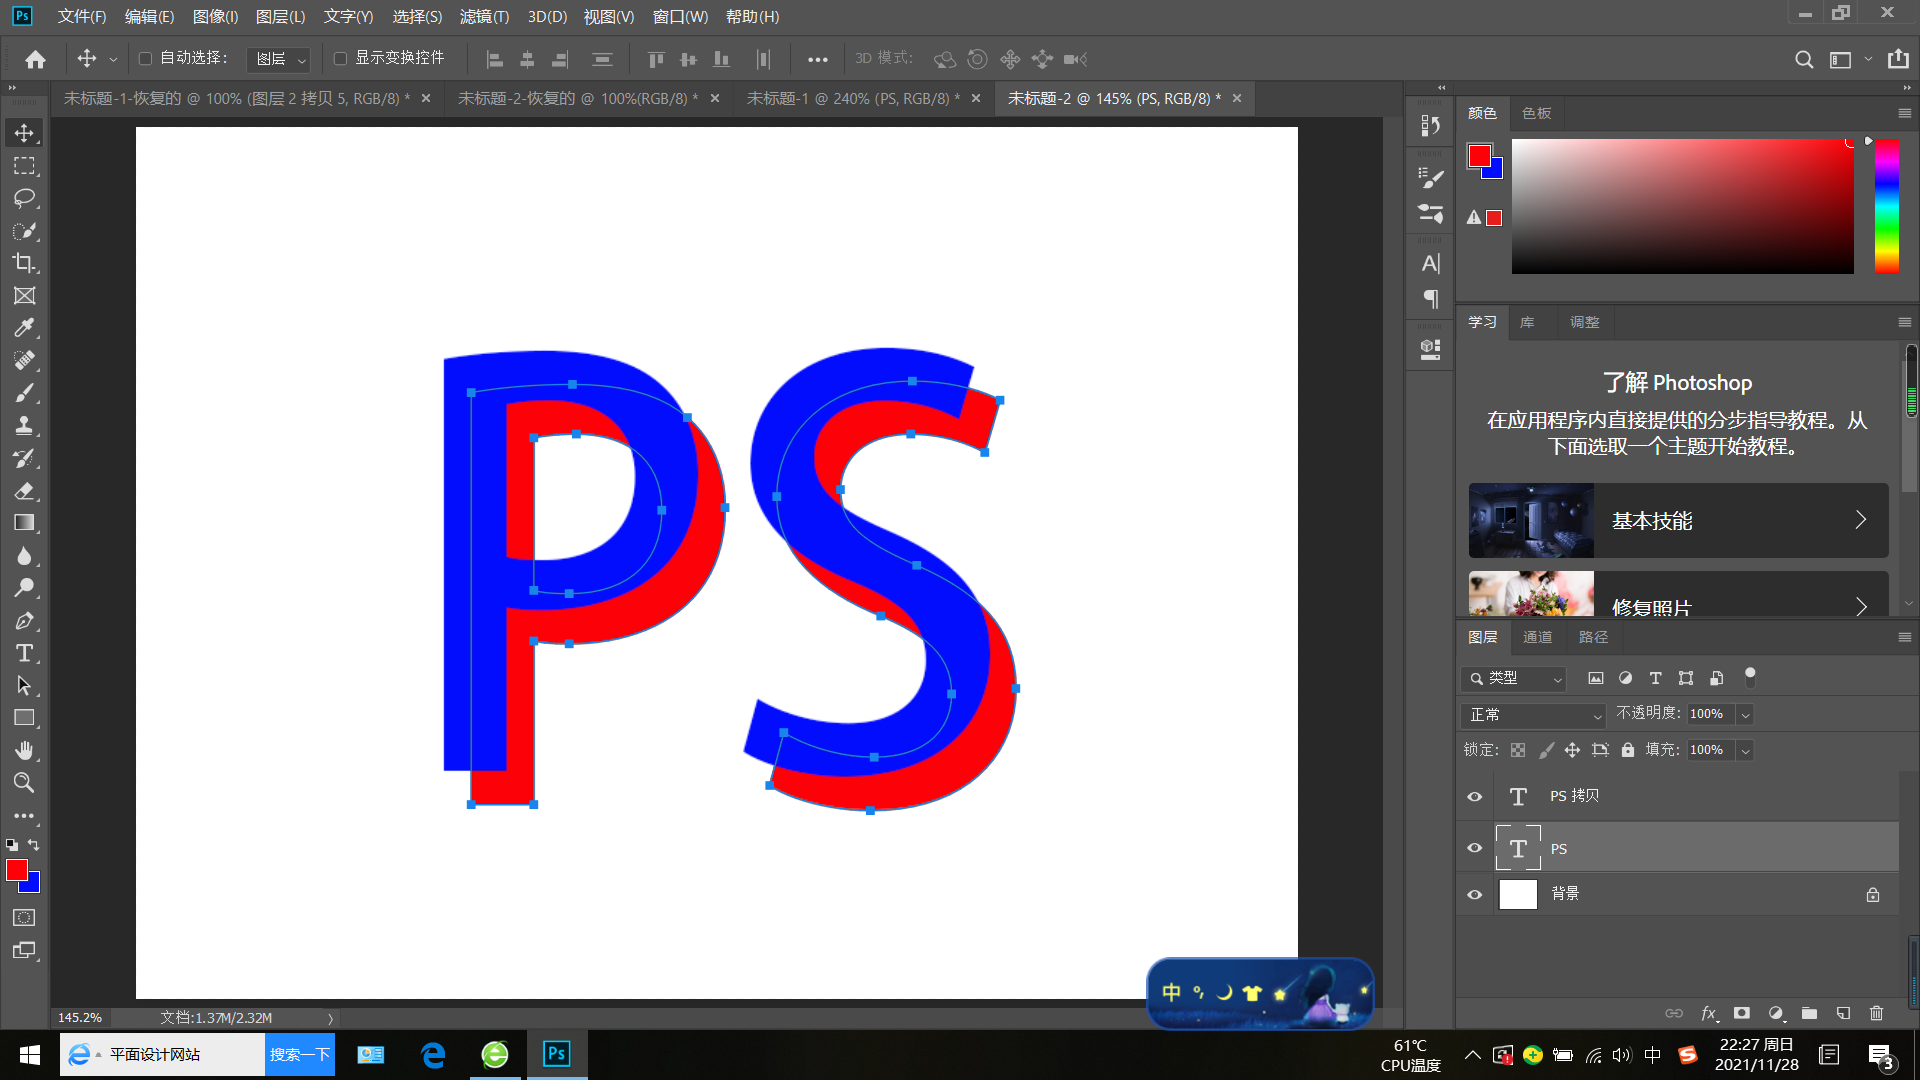Viewport: 1920px width, 1080px height.
Task: Select the Hand tool
Action: coord(24,750)
